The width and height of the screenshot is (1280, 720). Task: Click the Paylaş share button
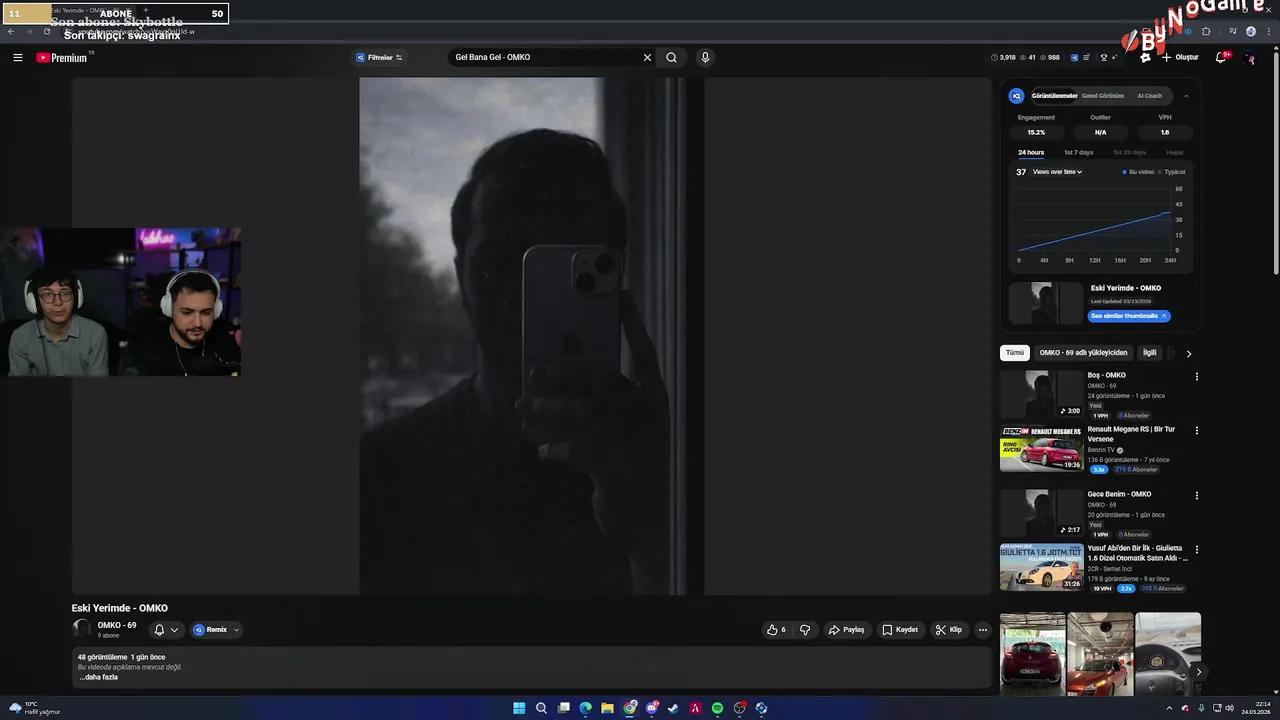(x=846, y=630)
